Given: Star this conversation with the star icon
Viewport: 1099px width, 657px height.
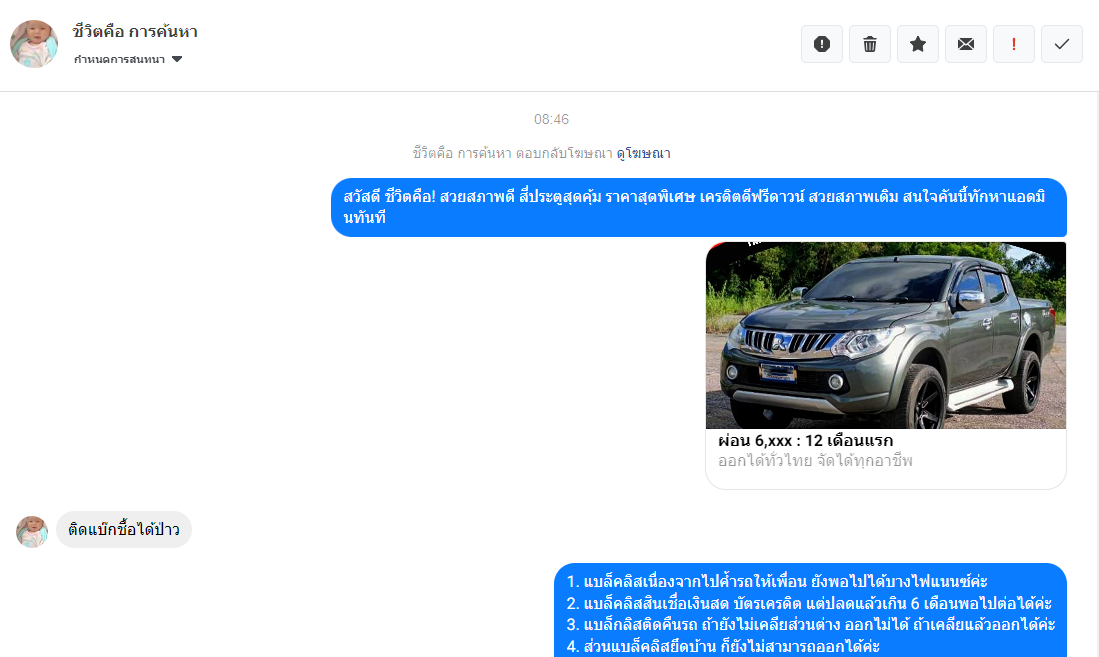Looking at the screenshot, I should click(x=917, y=44).
